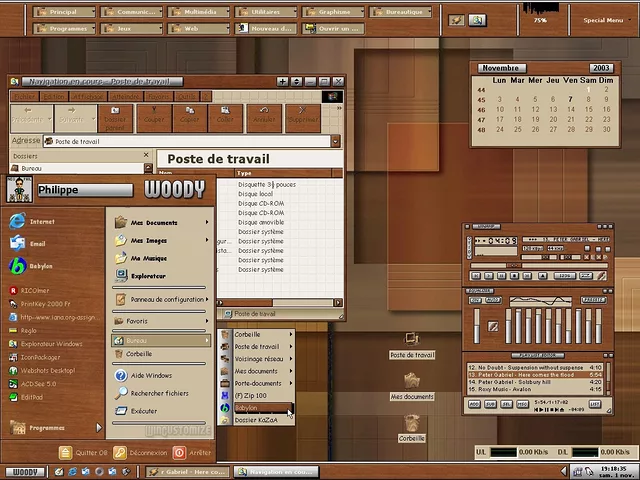640x480 pixels.
Task: Click the Couper toolbar button
Action: click(x=154, y=115)
